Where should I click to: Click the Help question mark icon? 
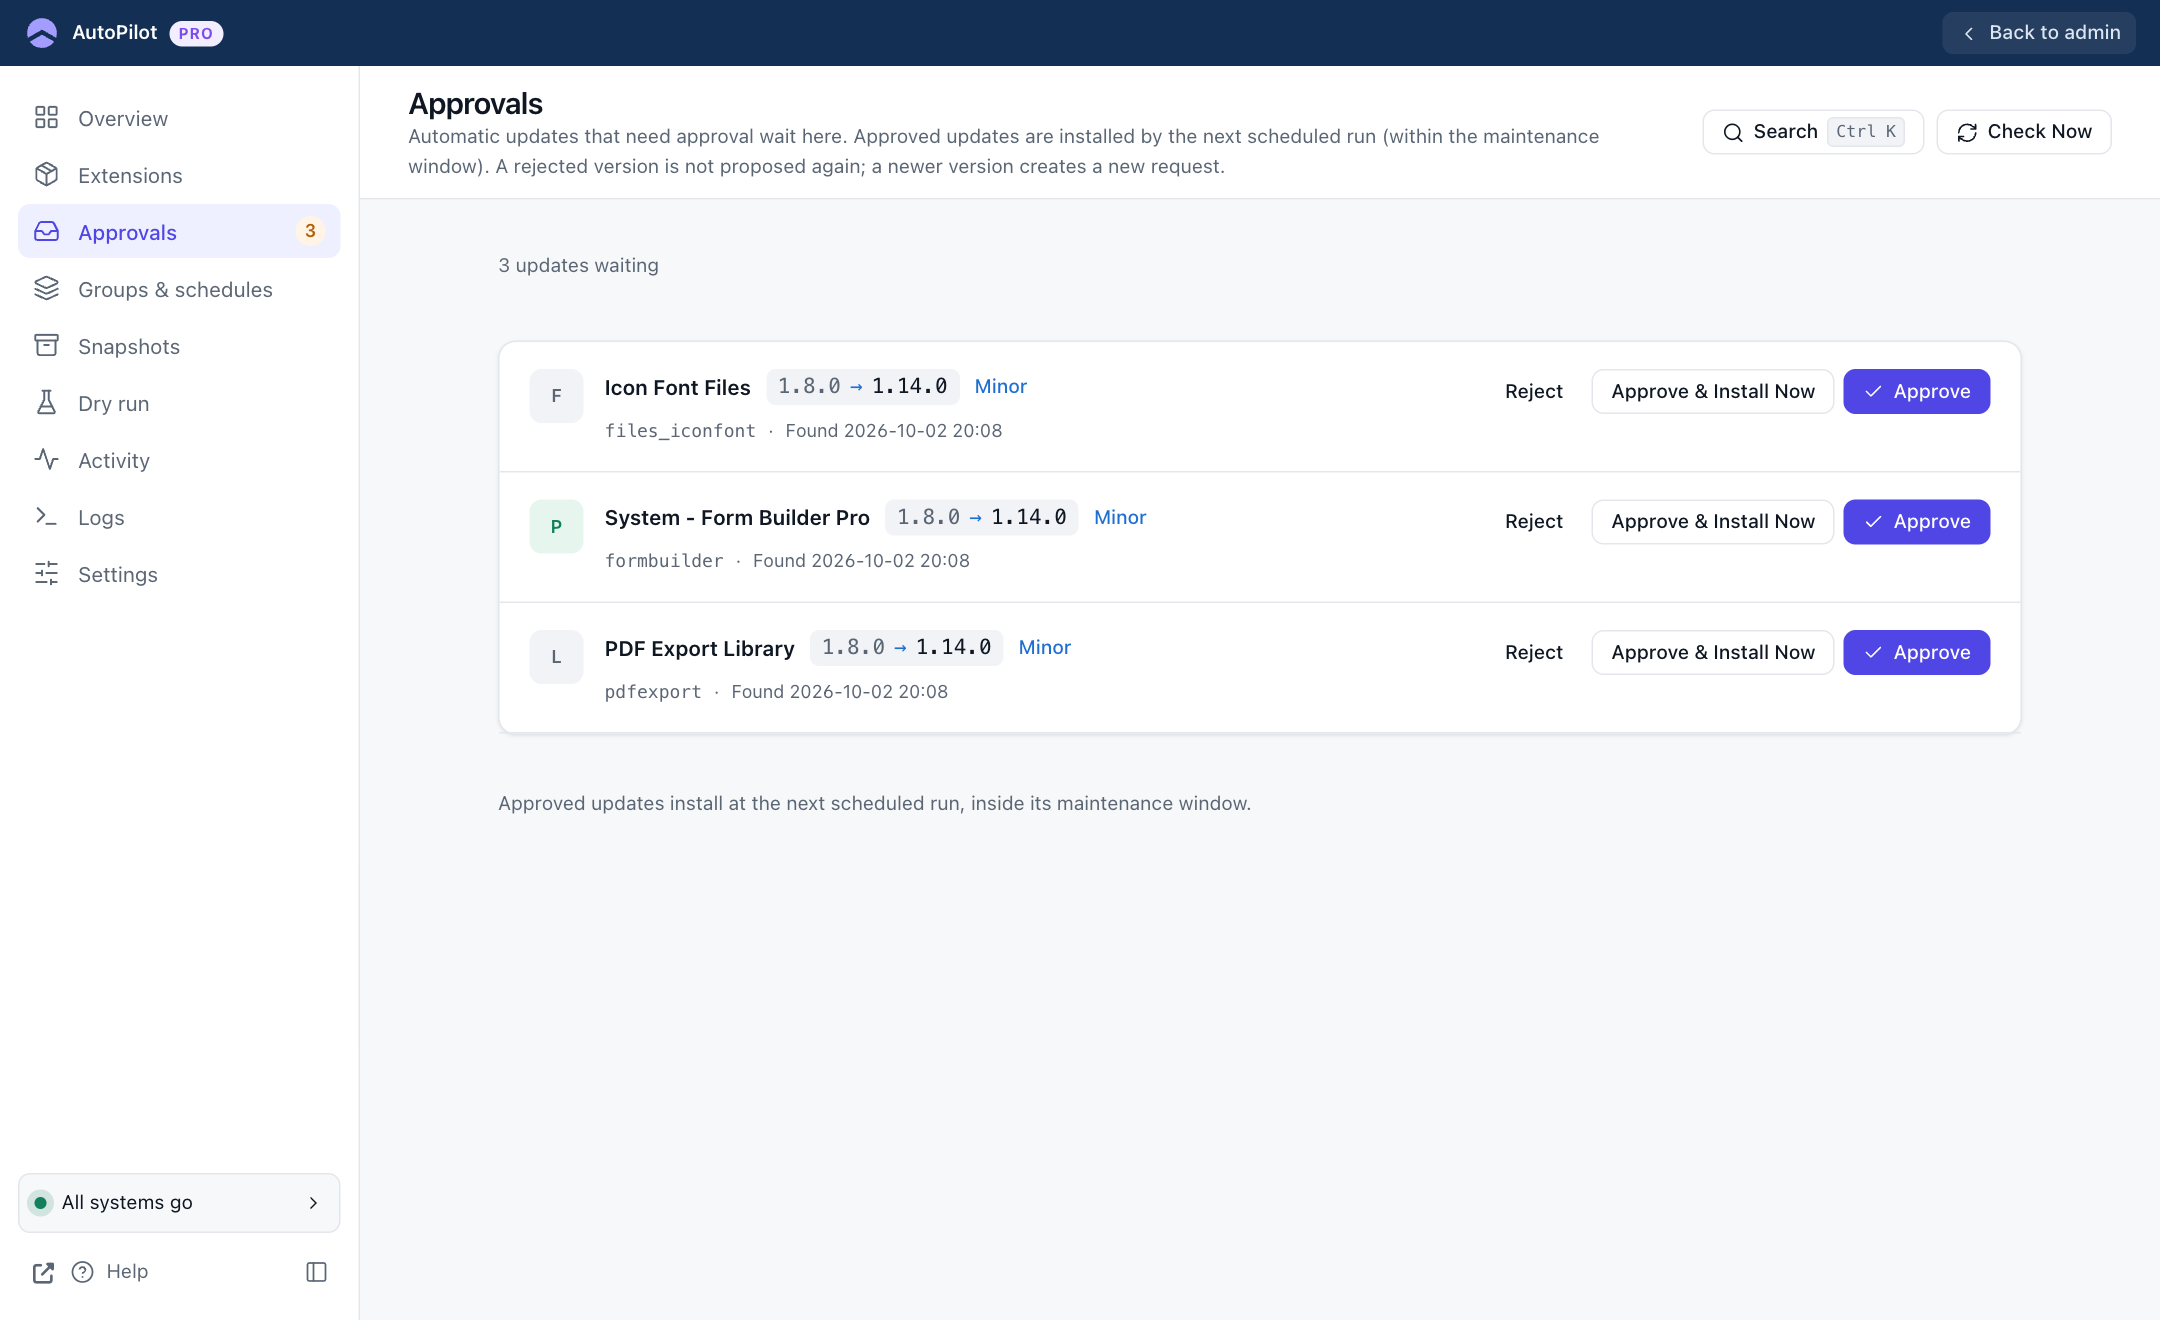(83, 1272)
